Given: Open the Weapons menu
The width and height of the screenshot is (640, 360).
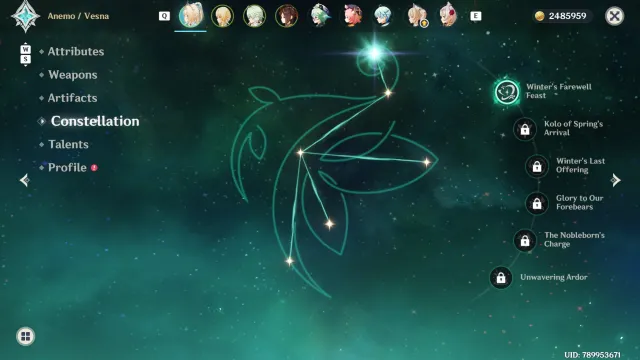Looking at the screenshot, I should (x=73, y=75).
